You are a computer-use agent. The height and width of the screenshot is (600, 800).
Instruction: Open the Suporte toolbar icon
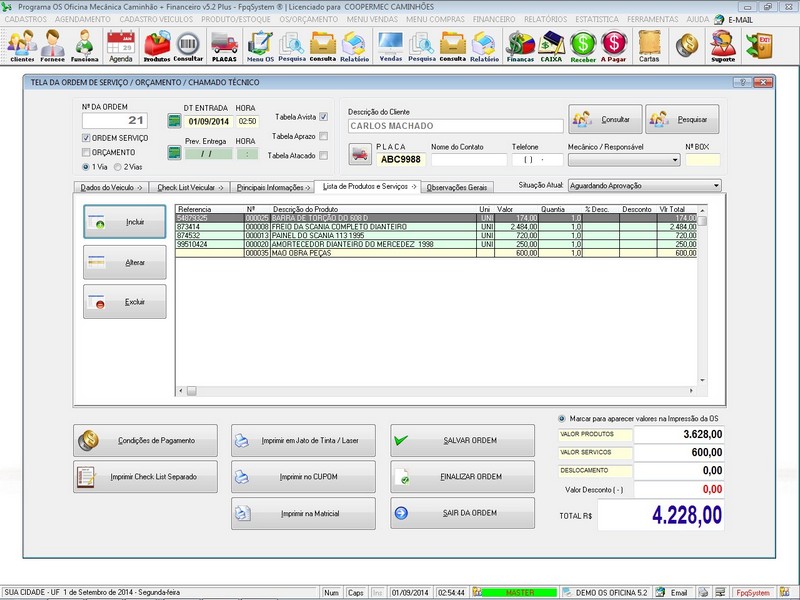tap(722, 46)
